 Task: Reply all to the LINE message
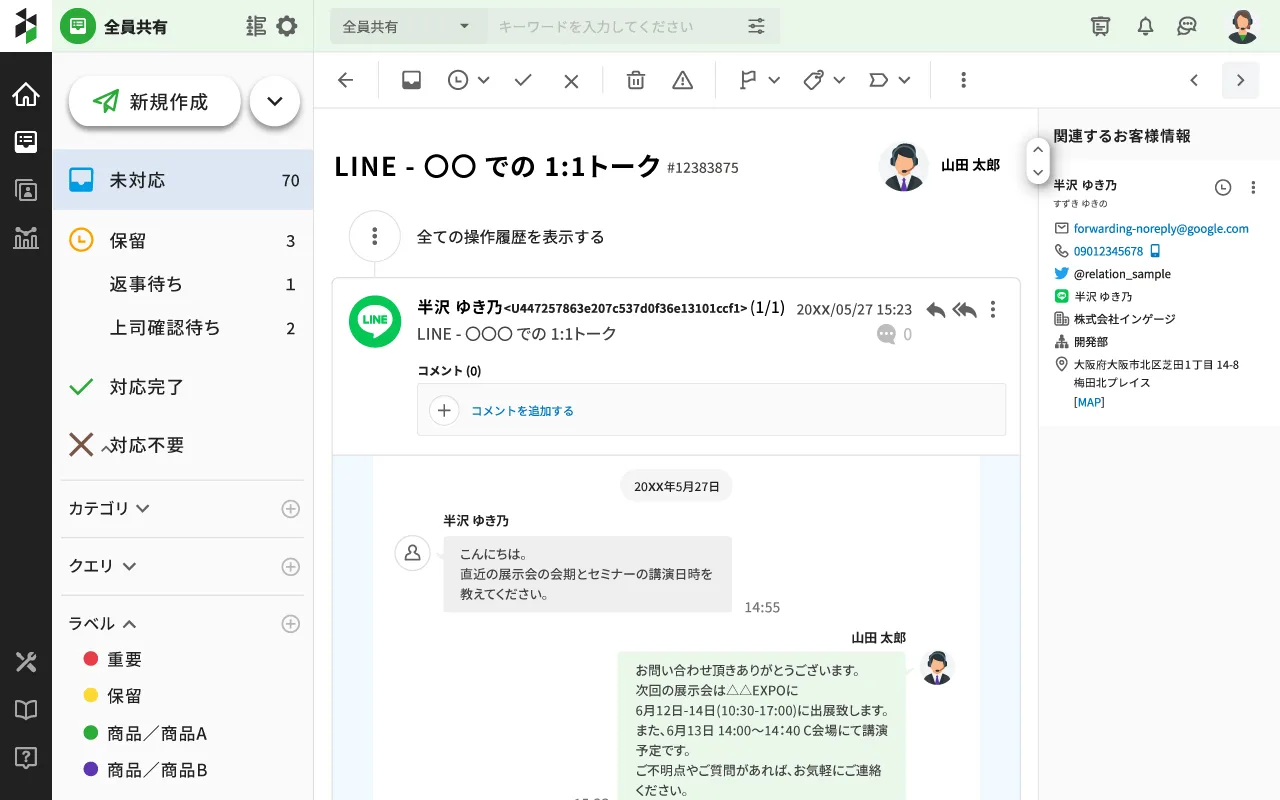965,310
